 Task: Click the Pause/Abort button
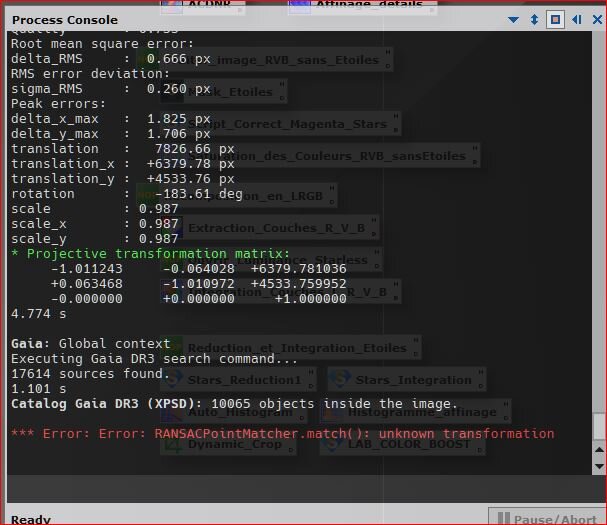coord(547,518)
